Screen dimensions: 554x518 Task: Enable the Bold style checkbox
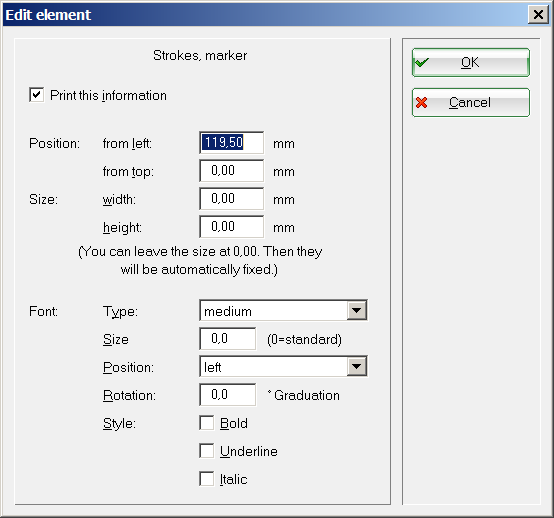206,423
